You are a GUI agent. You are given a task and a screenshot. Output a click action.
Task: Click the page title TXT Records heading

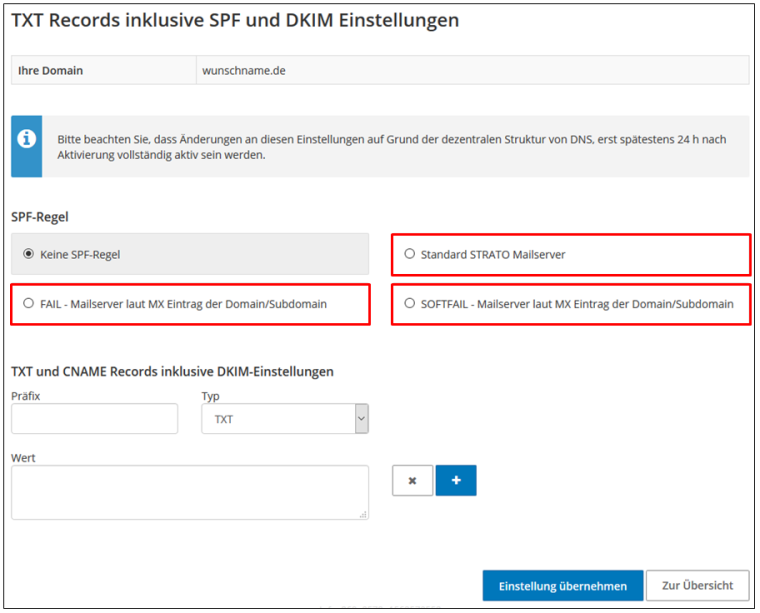point(235,20)
